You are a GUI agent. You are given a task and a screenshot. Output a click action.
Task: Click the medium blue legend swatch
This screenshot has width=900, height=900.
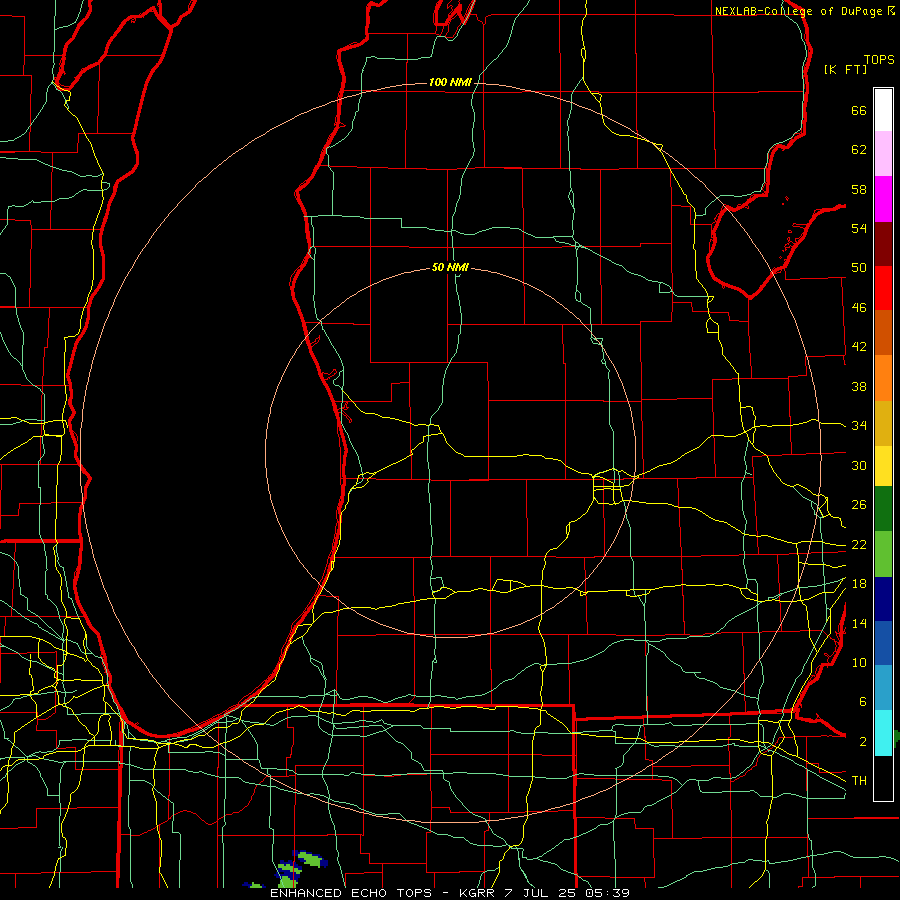(883, 643)
